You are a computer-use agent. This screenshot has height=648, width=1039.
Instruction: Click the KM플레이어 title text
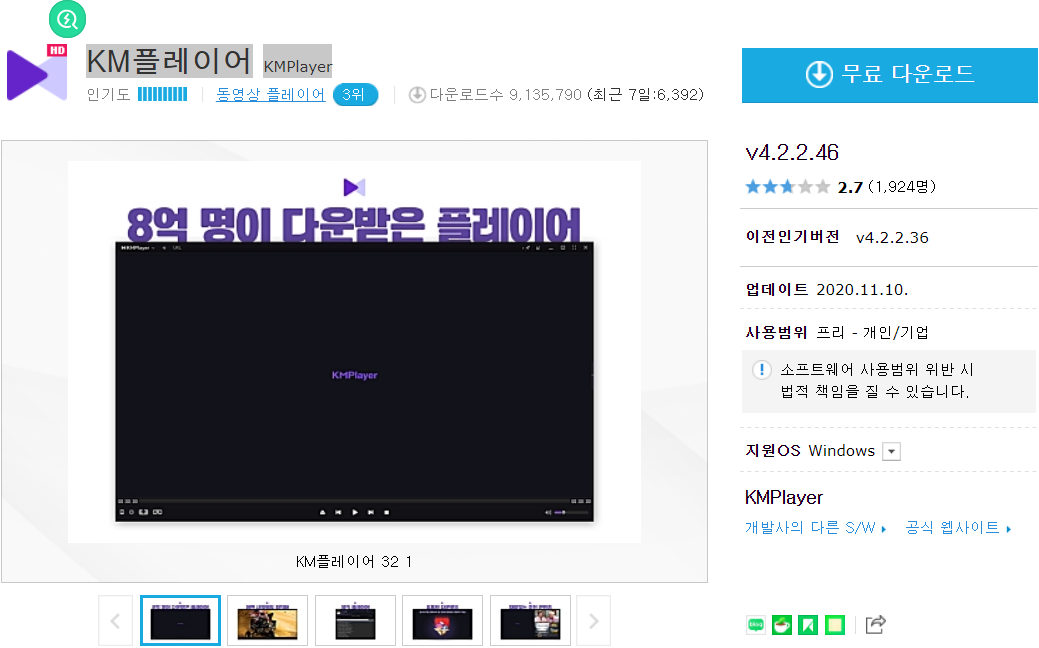point(169,62)
